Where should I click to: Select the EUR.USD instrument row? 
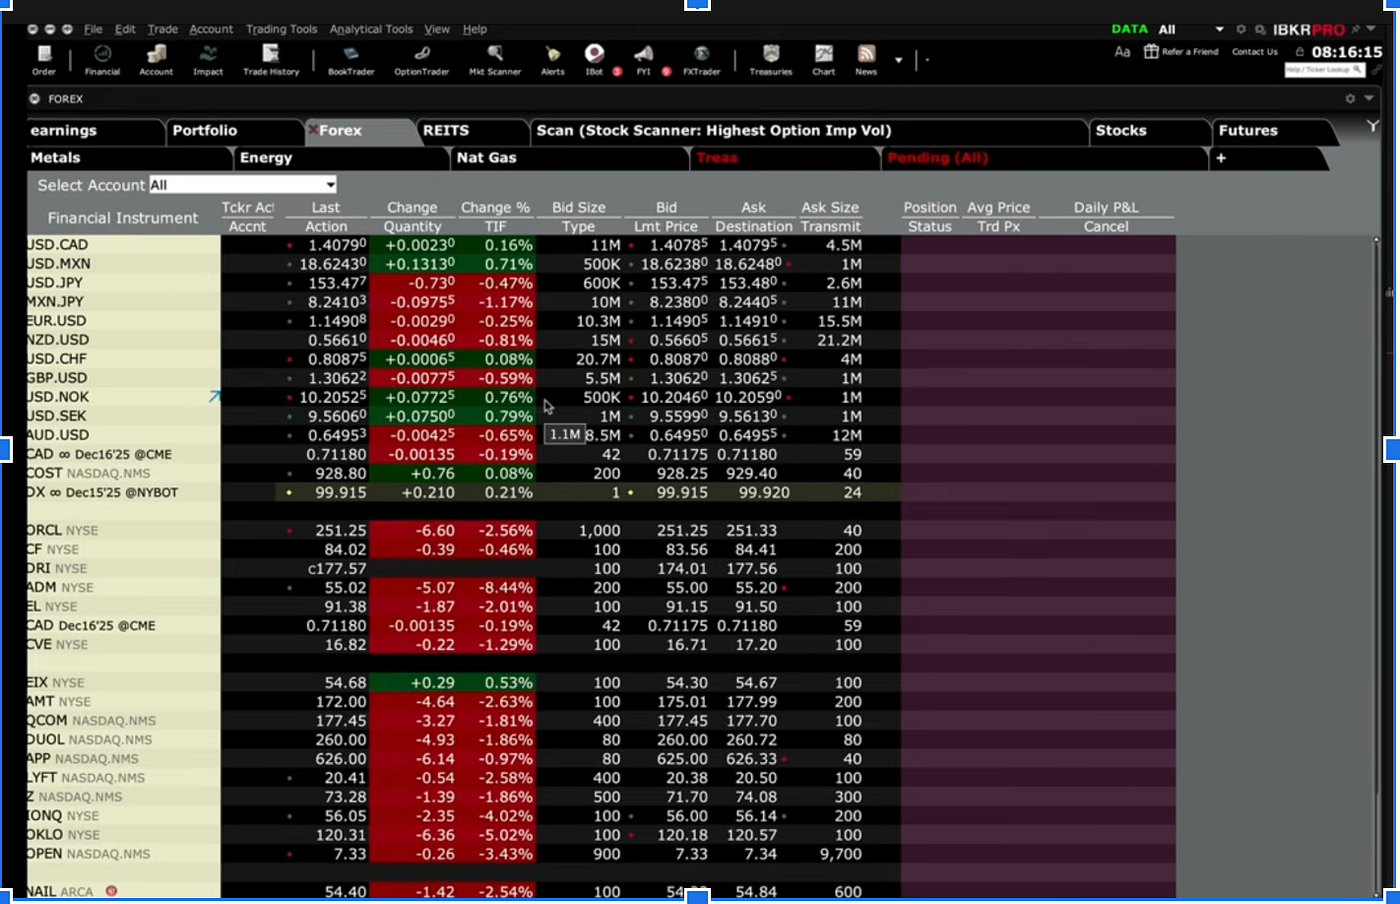coord(464,321)
